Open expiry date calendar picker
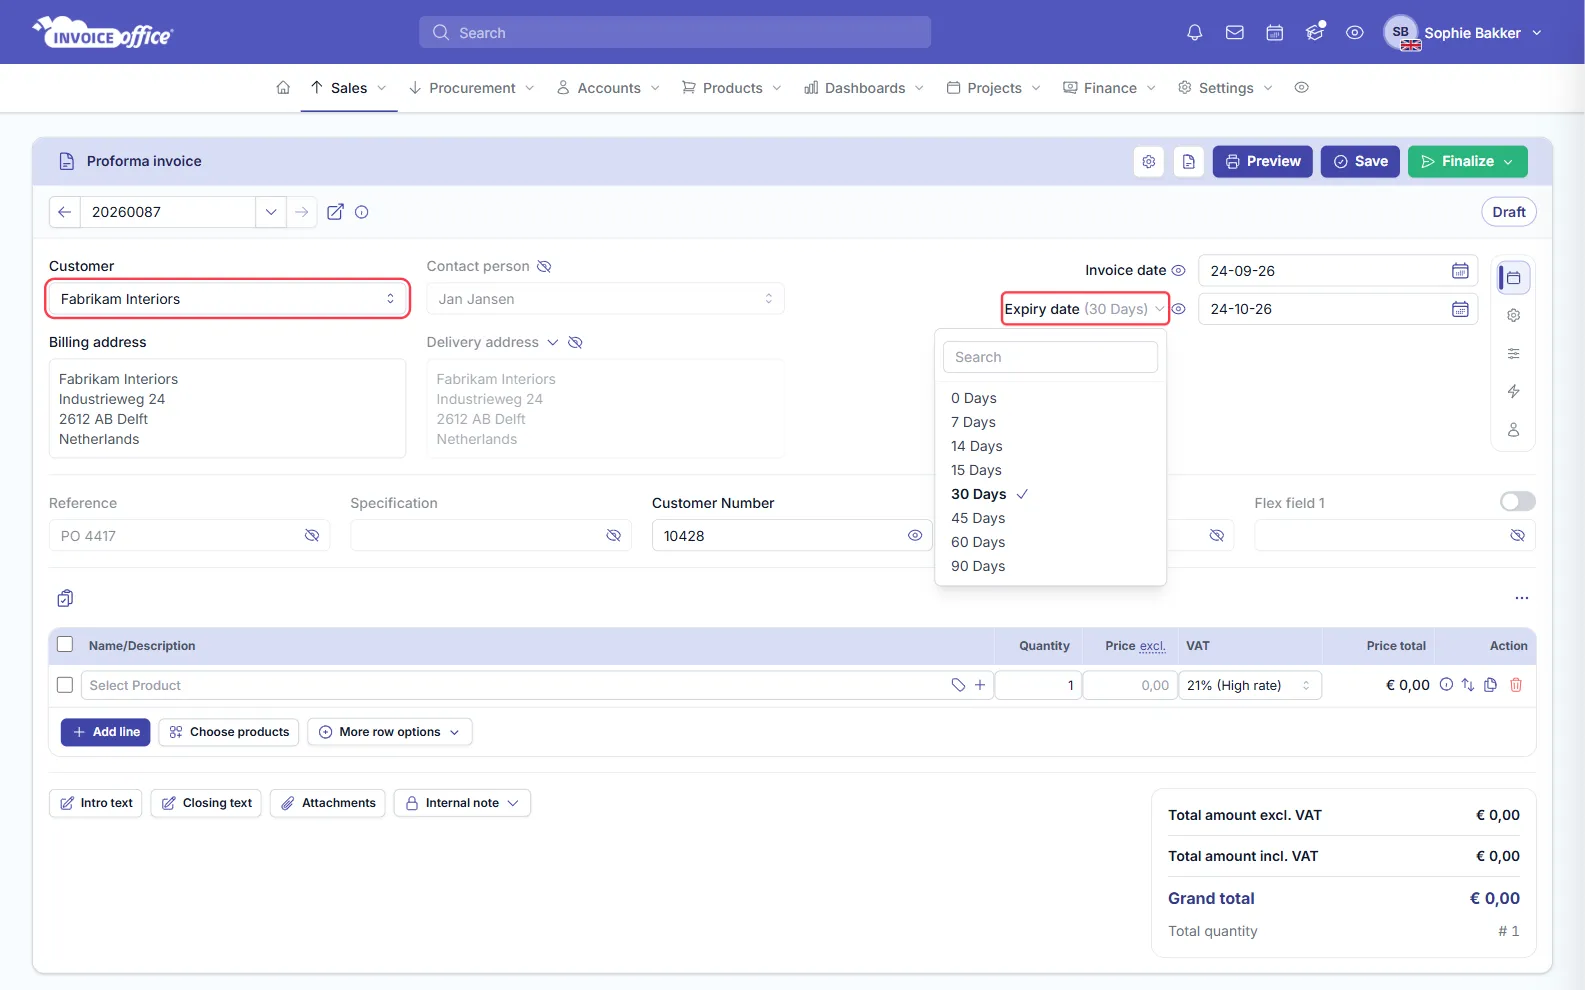Viewport: 1585px width, 990px height. pyautogui.click(x=1460, y=309)
